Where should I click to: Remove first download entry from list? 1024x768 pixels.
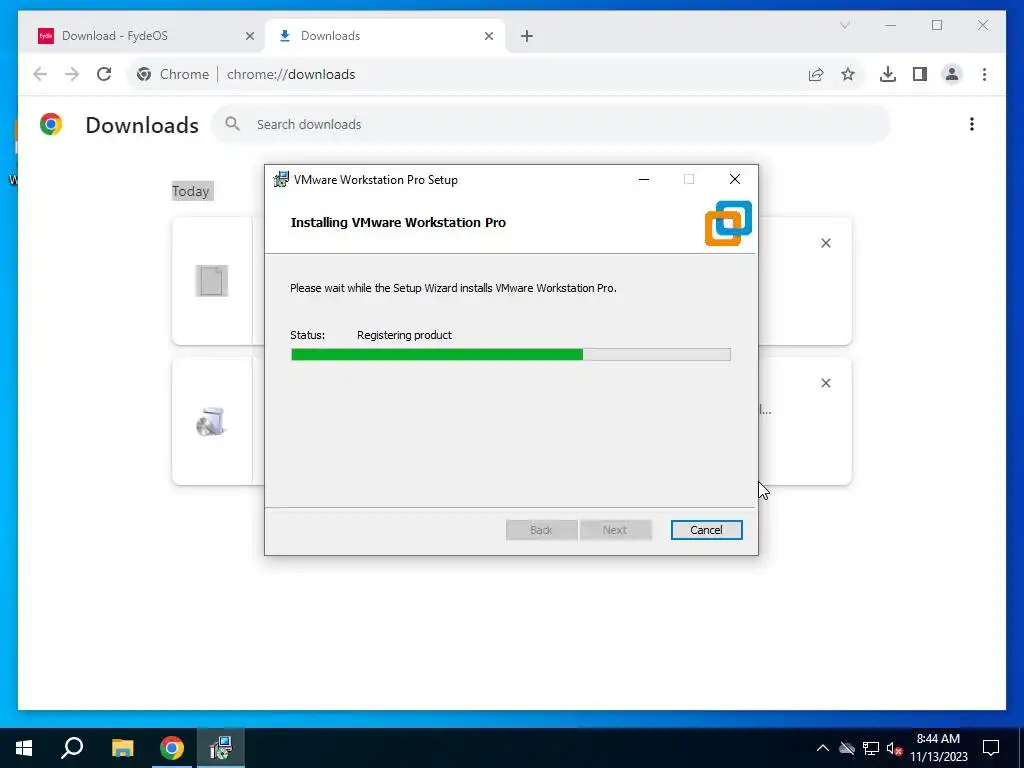(x=825, y=243)
